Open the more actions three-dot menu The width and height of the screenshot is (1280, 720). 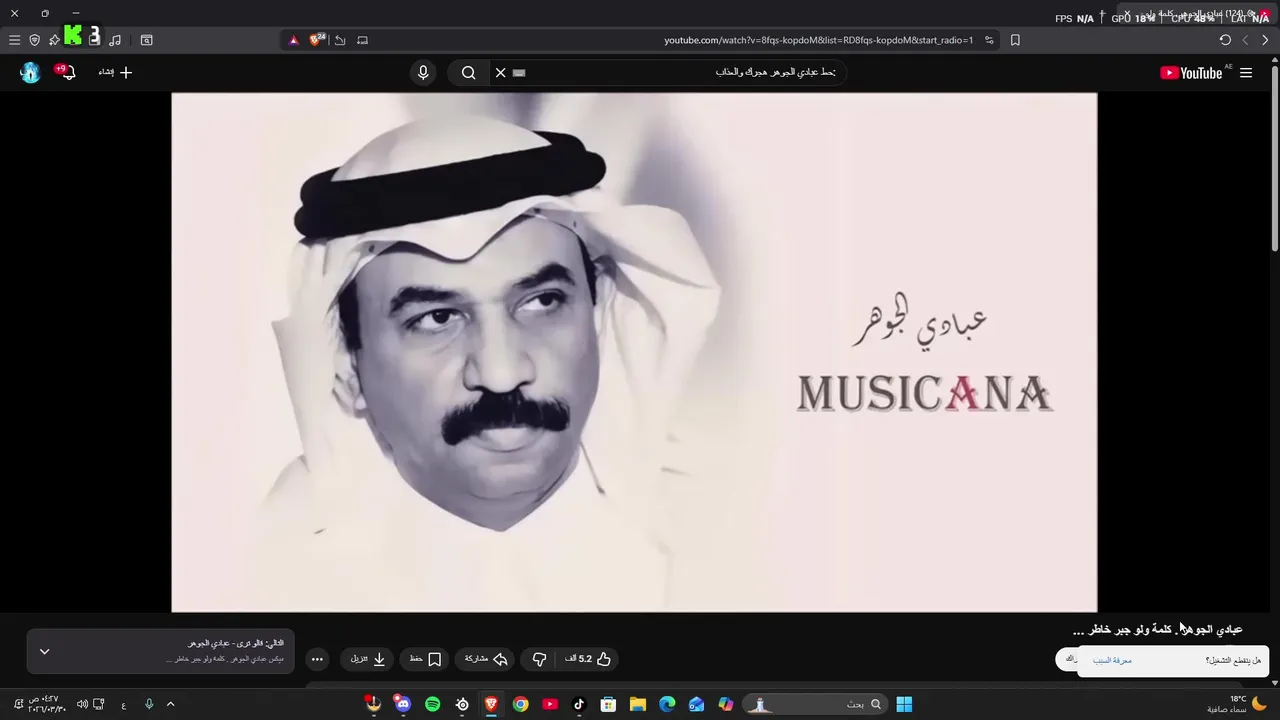point(317,659)
